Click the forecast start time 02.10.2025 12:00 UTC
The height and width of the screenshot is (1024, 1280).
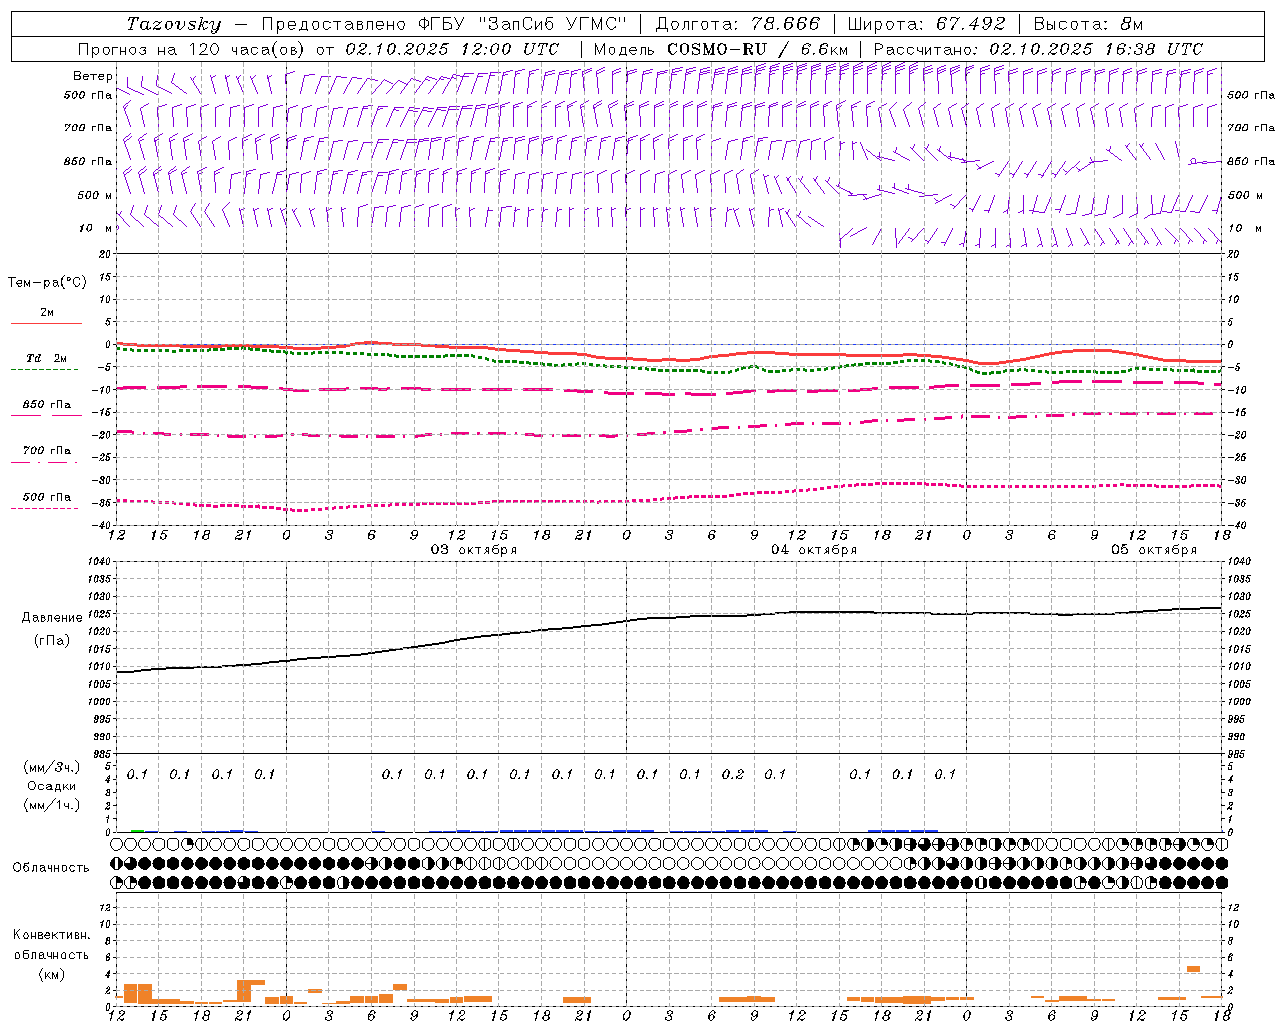[452, 49]
